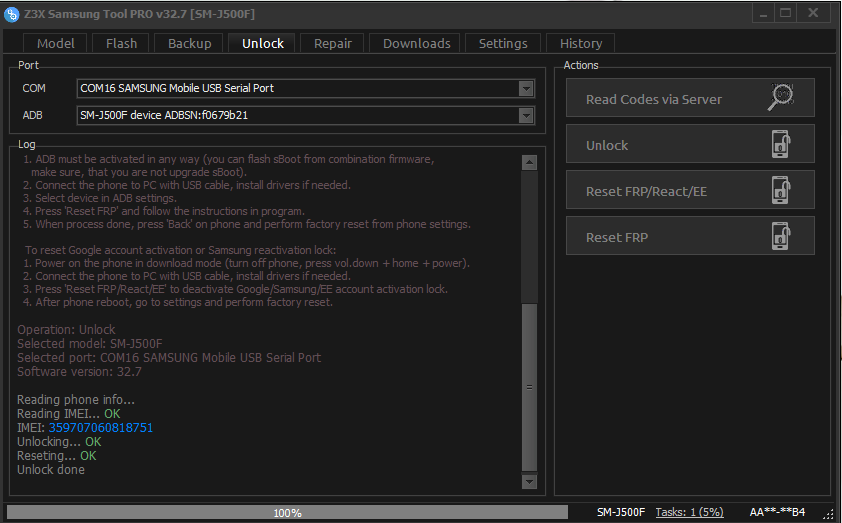Select the COM16 SAMSUNG Mobile USB Serial Port field
Screen dimensions: 842x523
pos(306,89)
